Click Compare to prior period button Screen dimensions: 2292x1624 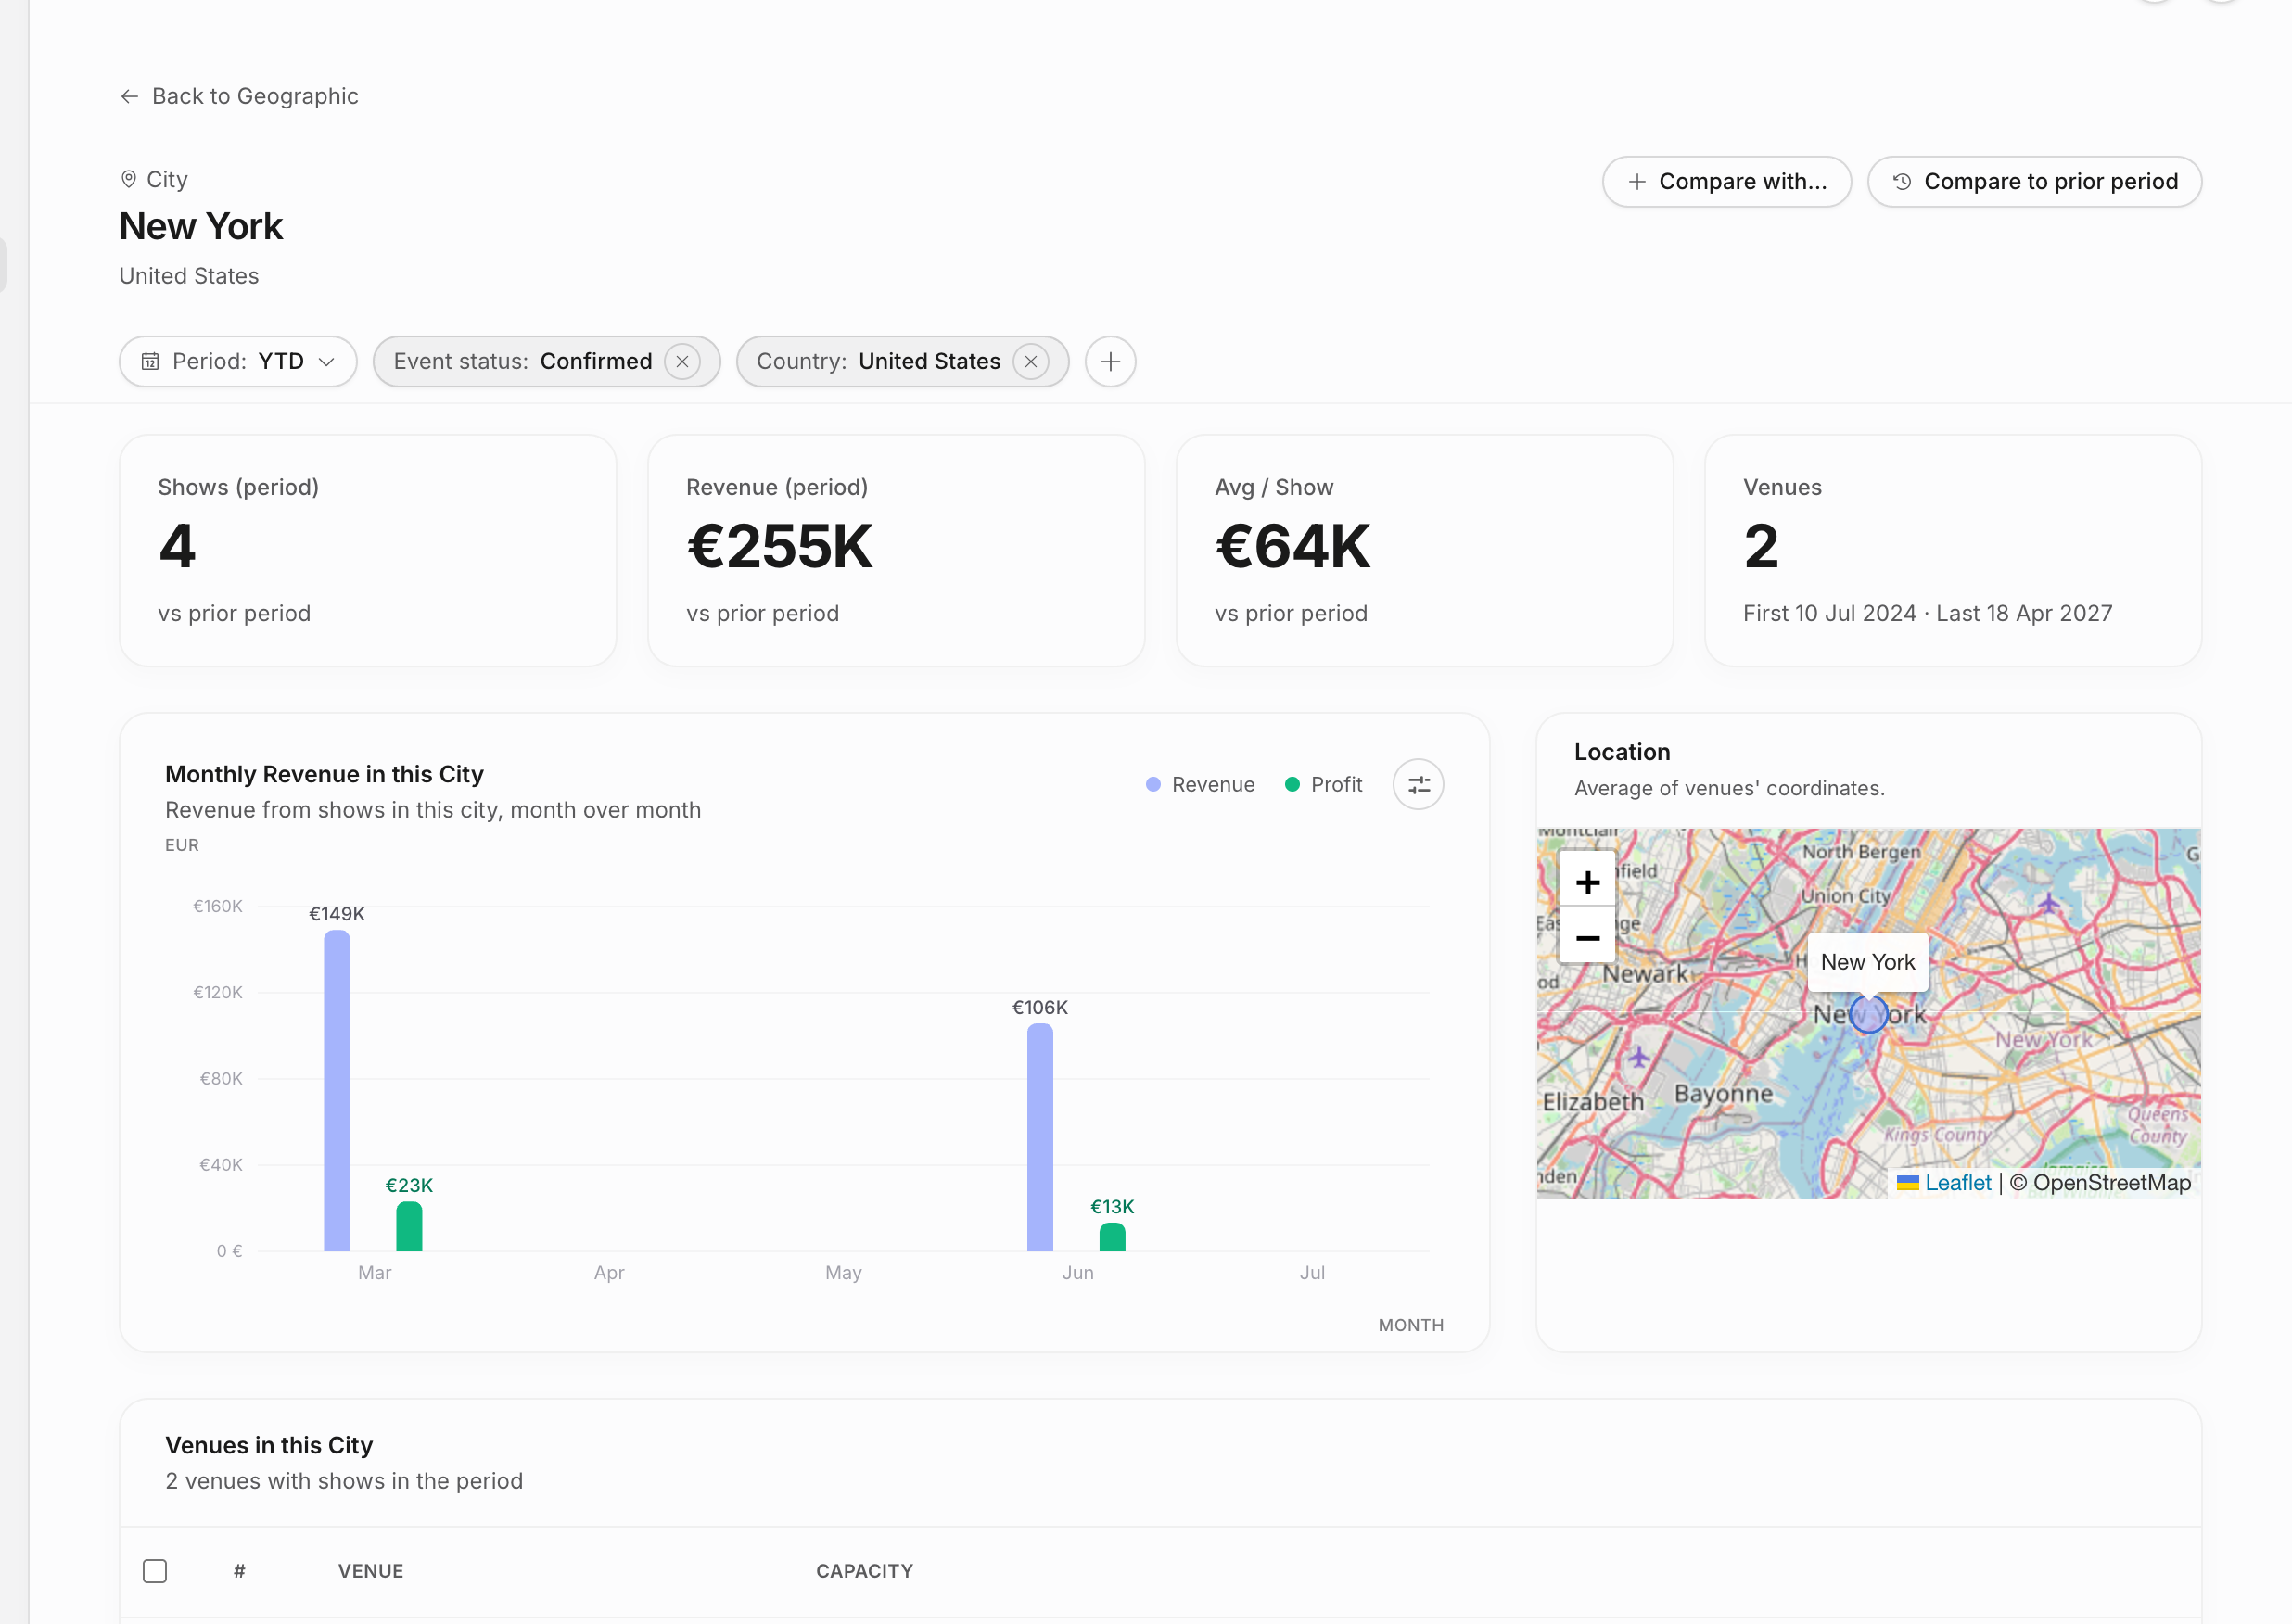click(2034, 181)
